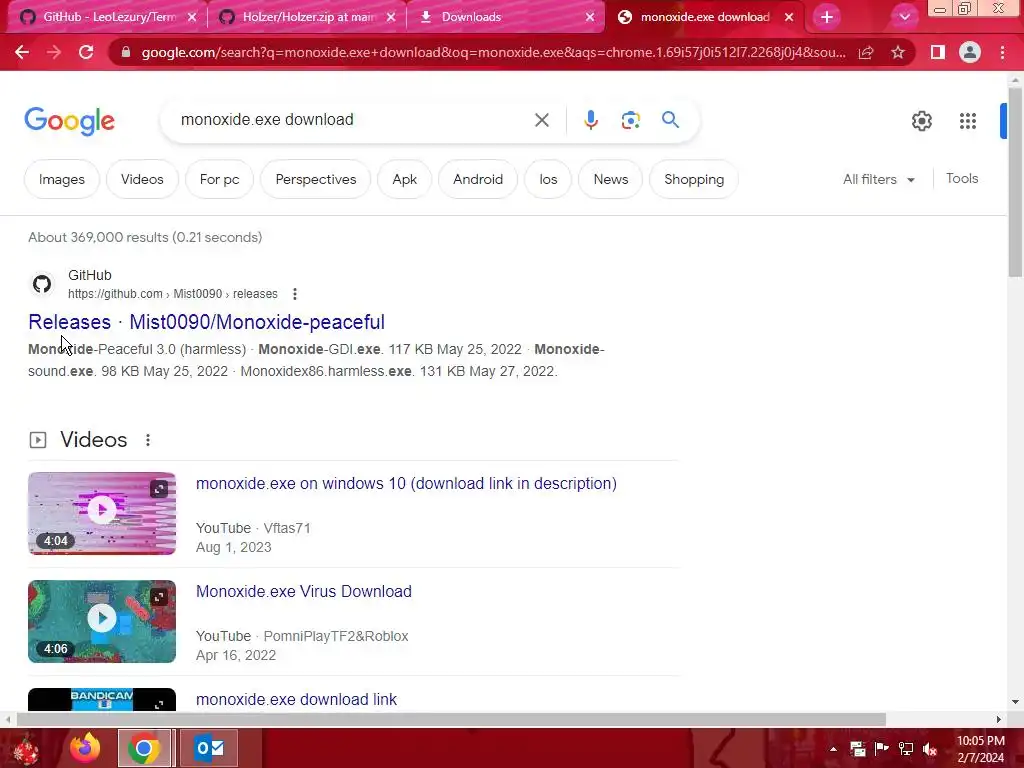1024x768 pixels.
Task: Start voice search with microphone
Action: pyautogui.click(x=590, y=120)
